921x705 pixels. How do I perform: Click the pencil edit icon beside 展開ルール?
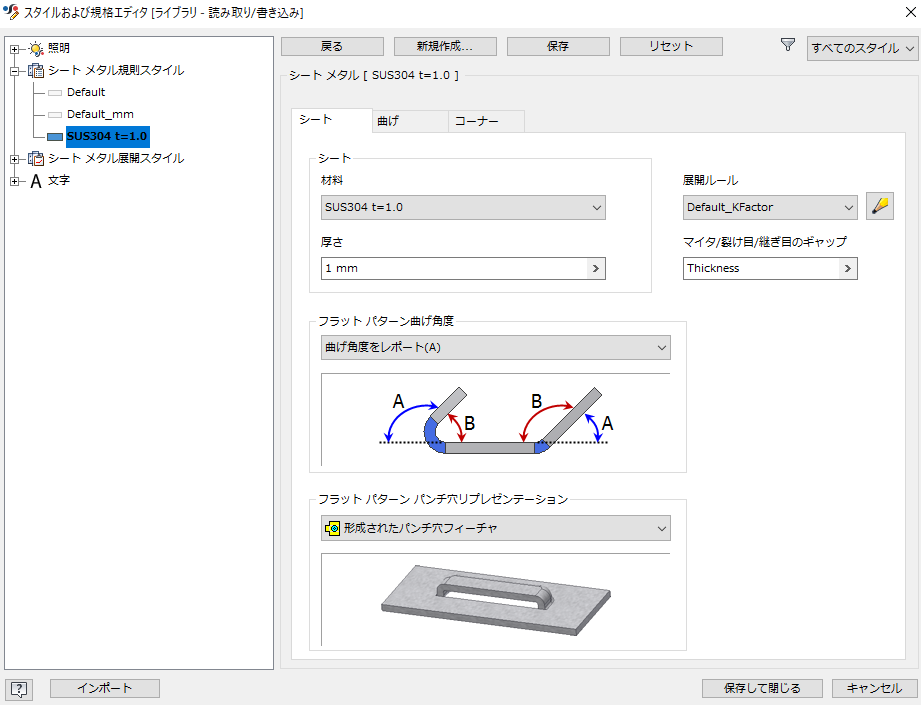(x=879, y=207)
